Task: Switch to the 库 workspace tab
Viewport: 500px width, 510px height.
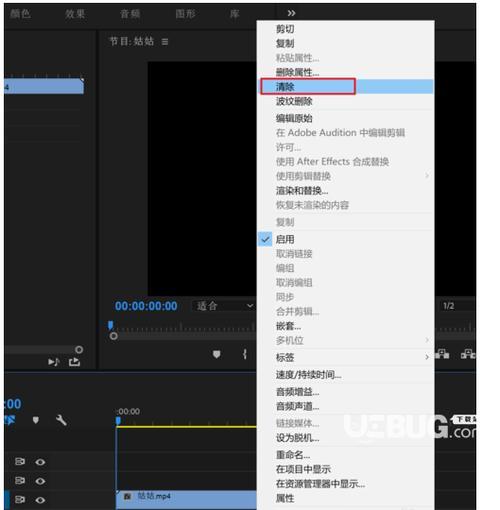Action: coord(235,14)
